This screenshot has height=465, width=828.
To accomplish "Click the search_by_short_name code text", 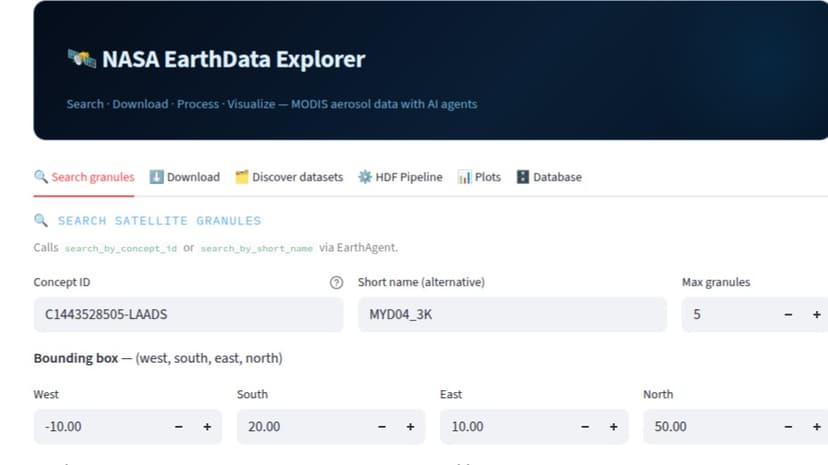I will [x=257, y=248].
